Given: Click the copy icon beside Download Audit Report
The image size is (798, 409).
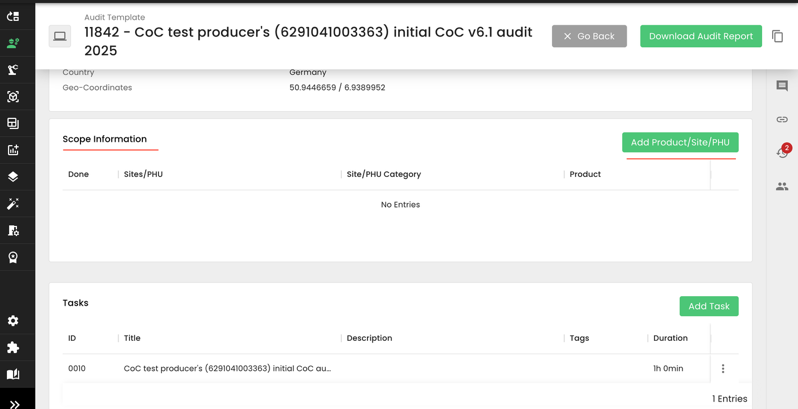Looking at the screenshot, I should point(777,36).
